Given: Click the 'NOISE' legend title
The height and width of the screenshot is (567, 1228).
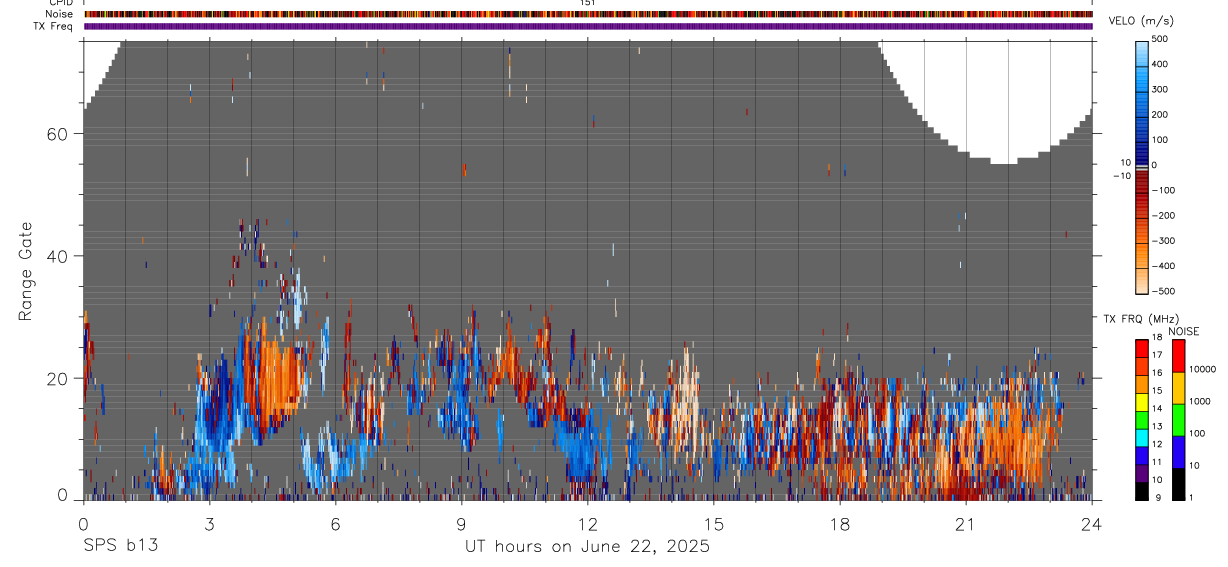Looking at the screenshot, I should (1184, 331).
